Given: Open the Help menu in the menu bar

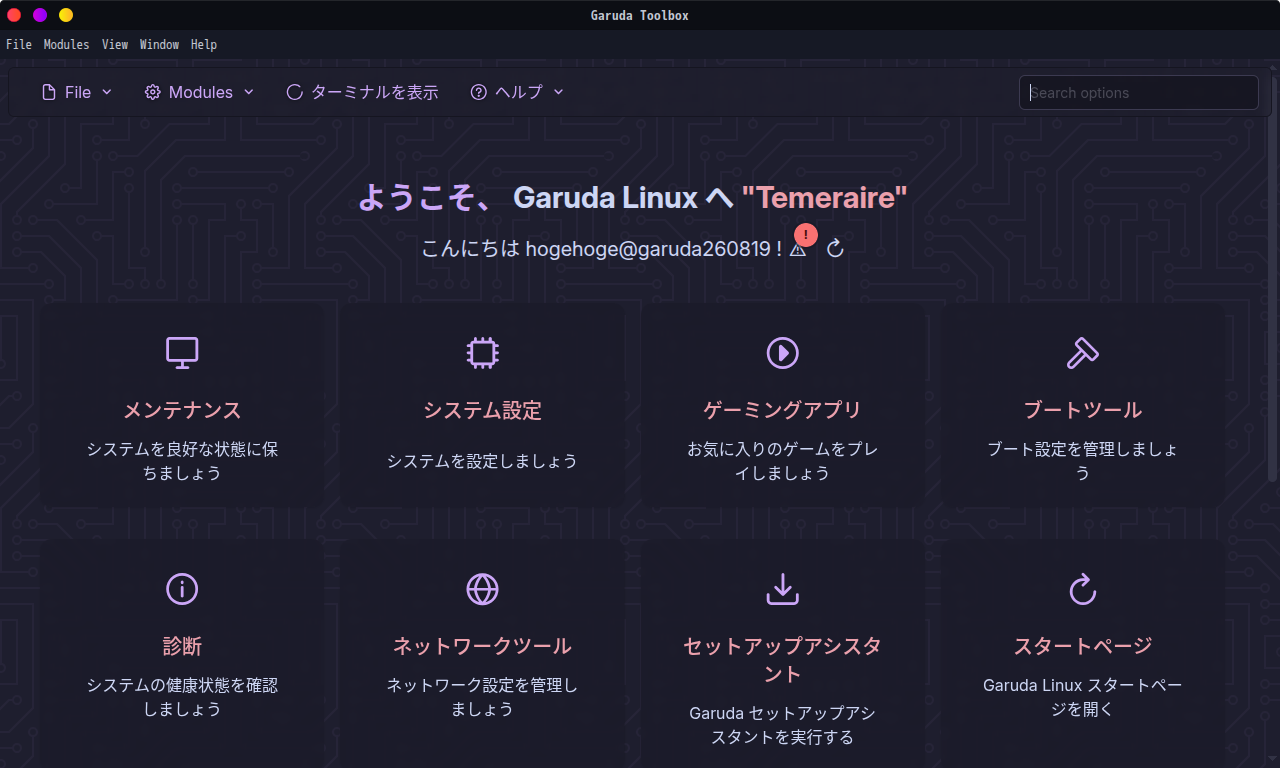Looking at the screenshot, I should click(204, 45).
